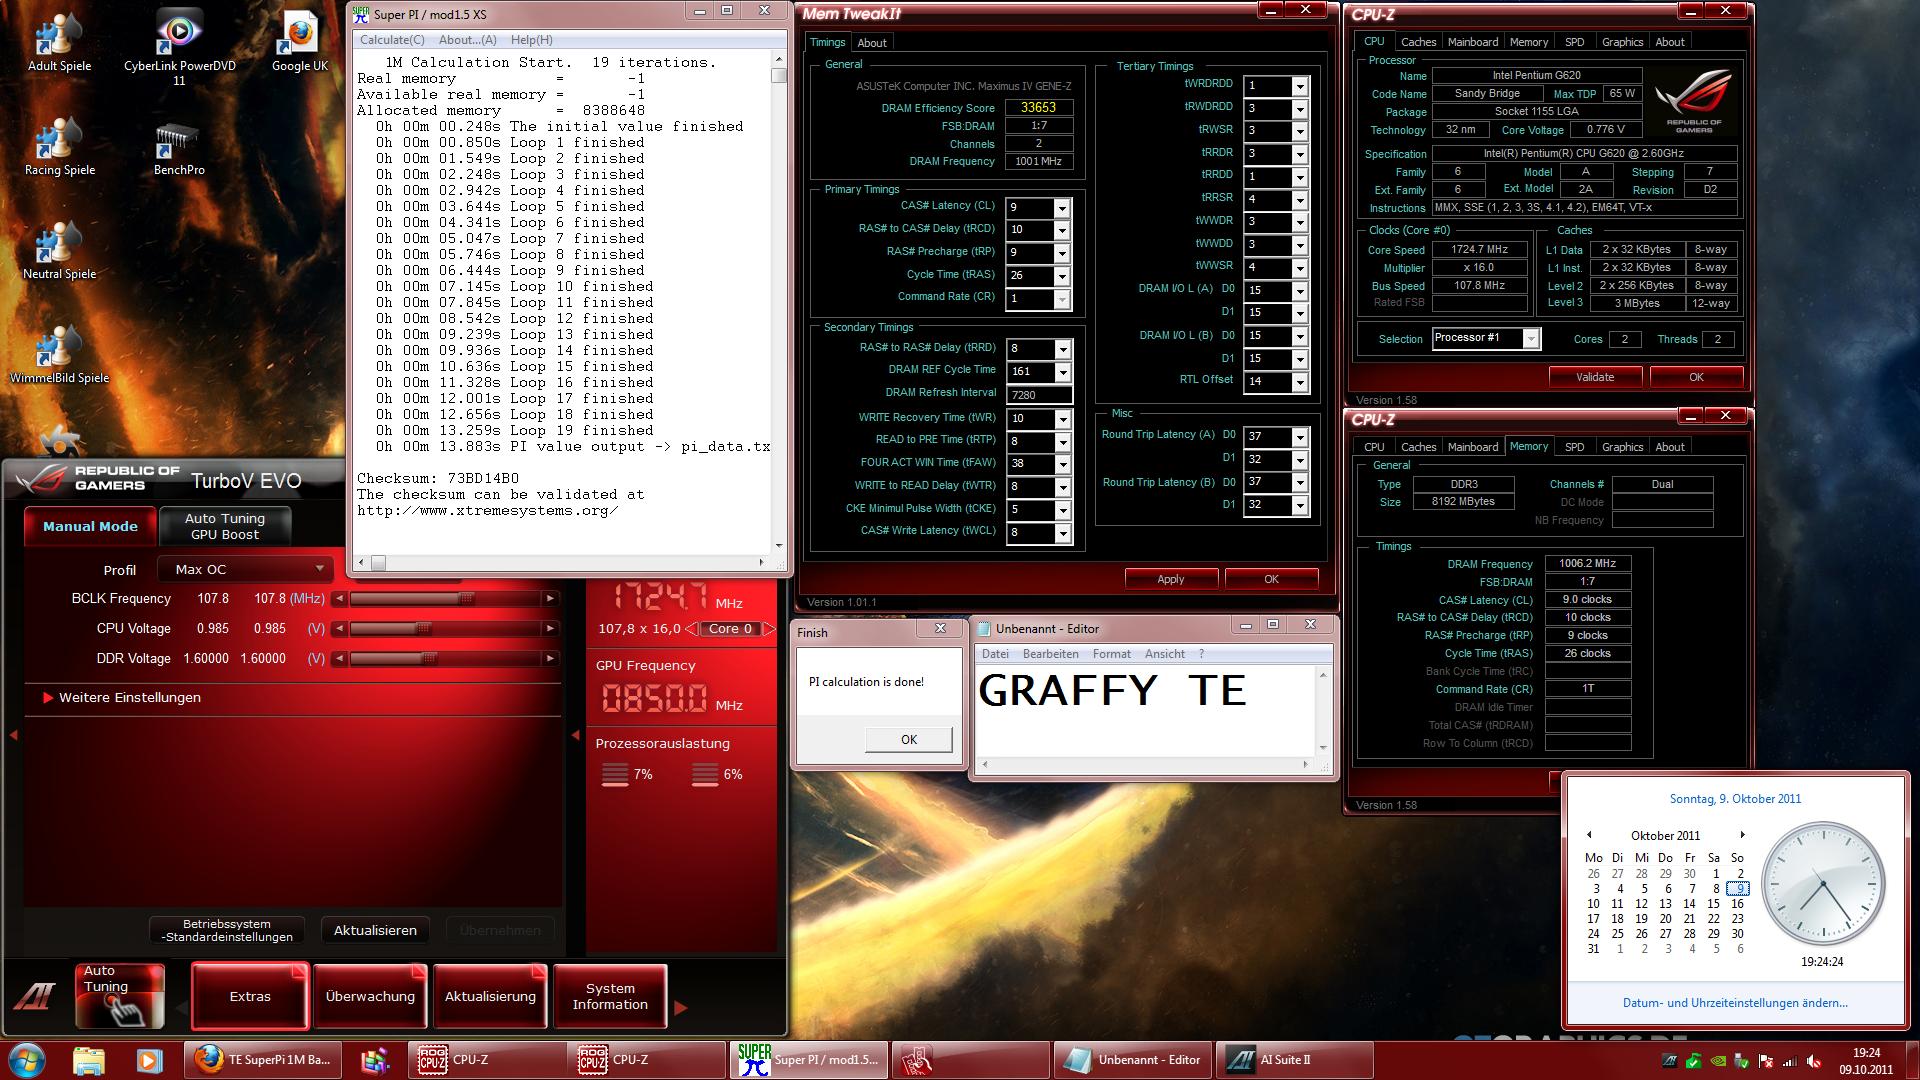Switch to Super PI taskbar button
1920x1080 pixels.
tap(809, 1060)
